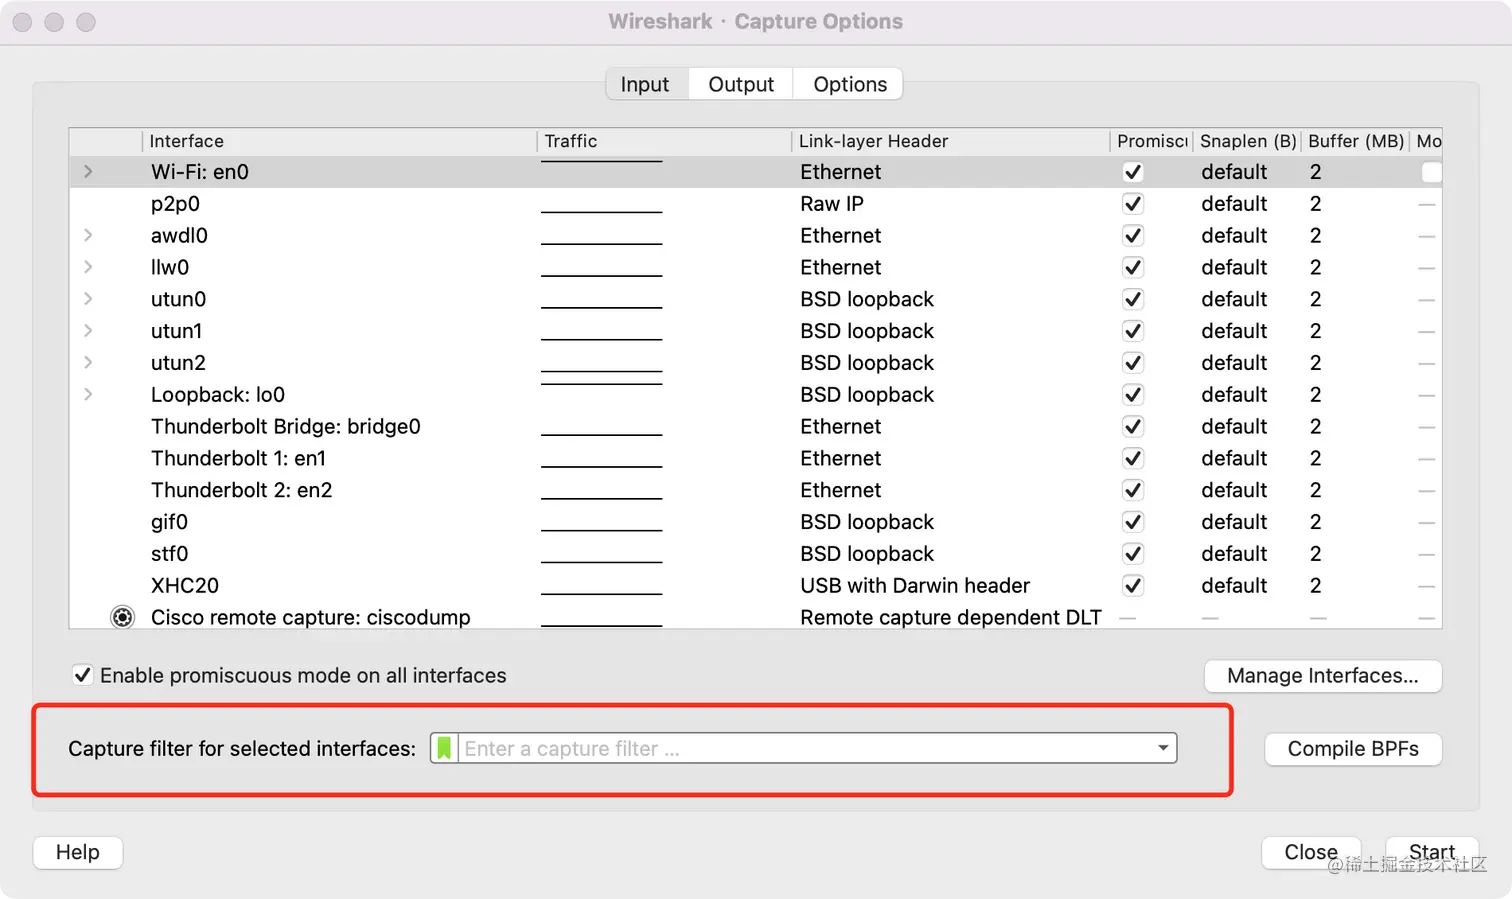Image resolution: width=1512 pixels, height=899 pixels.
Task: Open the capture filter history dropdown arrow
Action: 1163,748
